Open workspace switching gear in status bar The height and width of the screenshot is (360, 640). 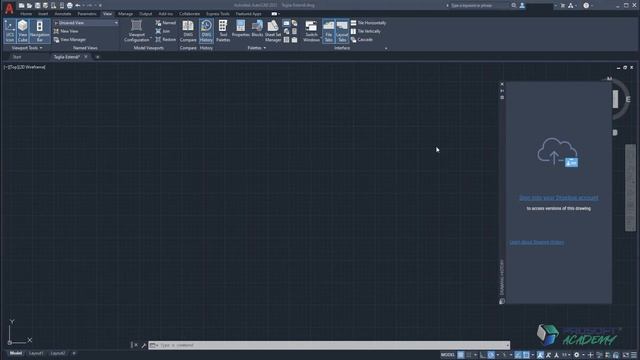576,355
